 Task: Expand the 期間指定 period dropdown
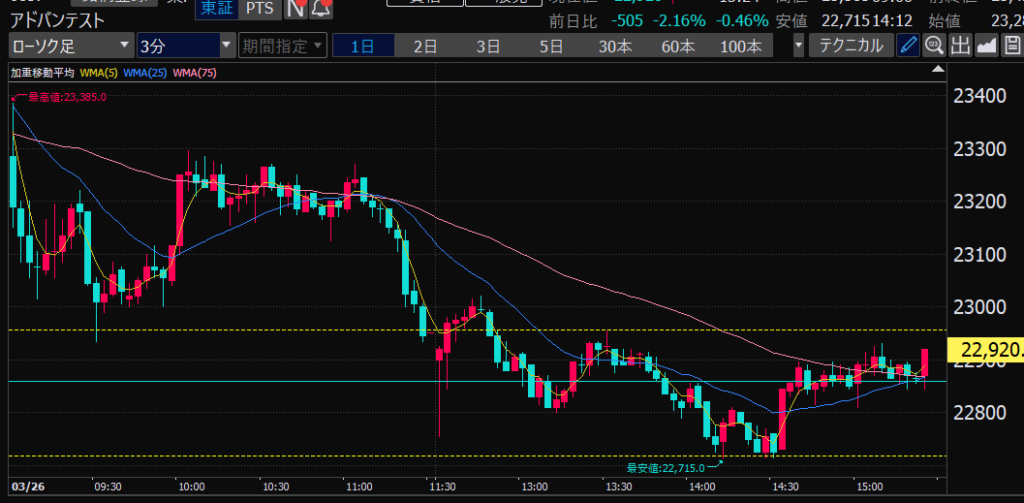click(283, 46)
